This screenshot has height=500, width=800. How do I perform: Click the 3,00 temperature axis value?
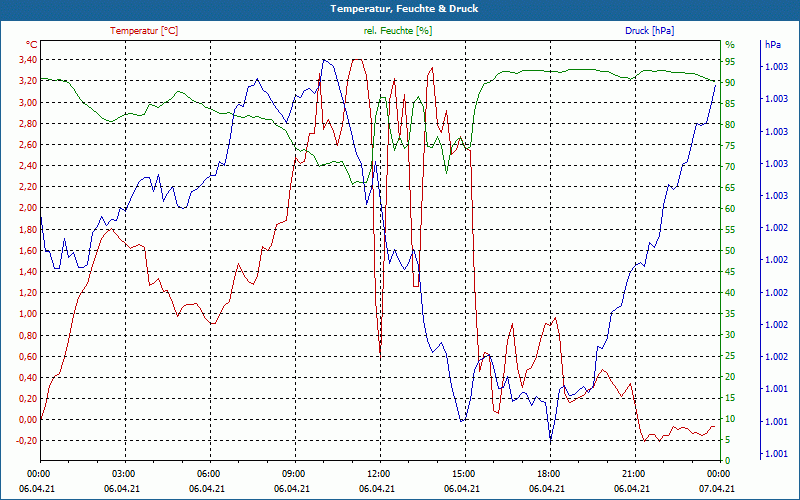28,103
